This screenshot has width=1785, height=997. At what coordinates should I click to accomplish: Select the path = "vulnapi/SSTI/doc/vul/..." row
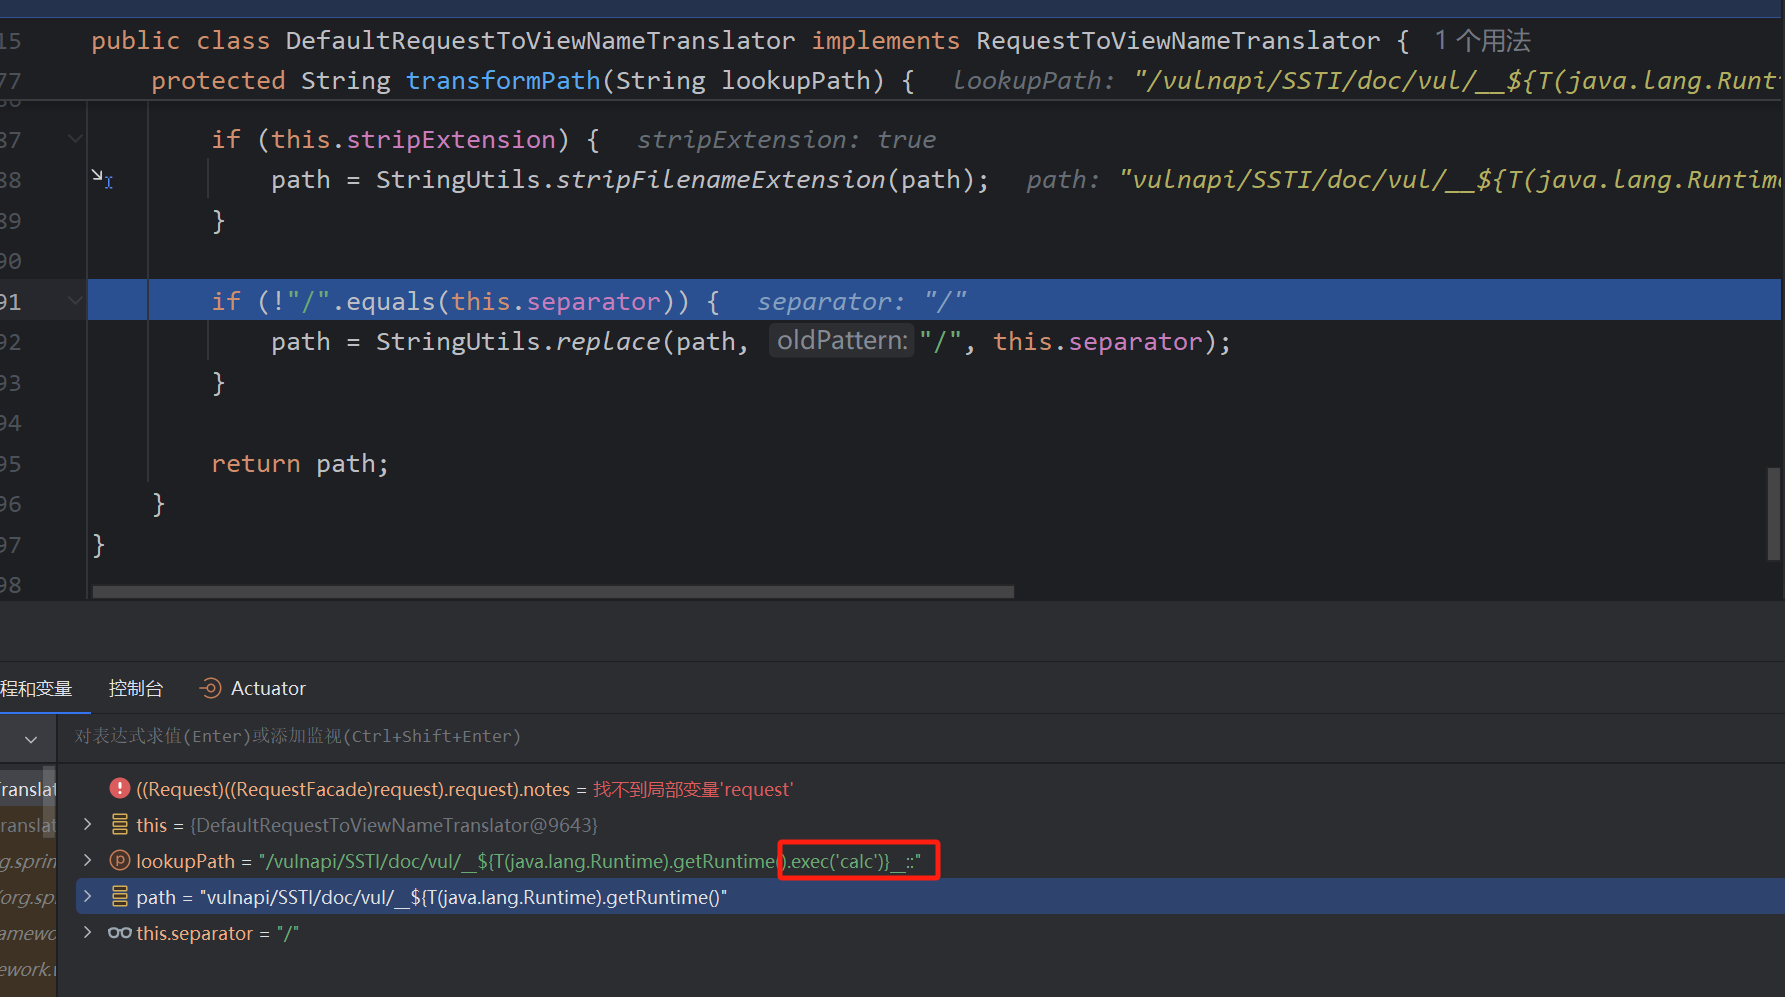930,897
